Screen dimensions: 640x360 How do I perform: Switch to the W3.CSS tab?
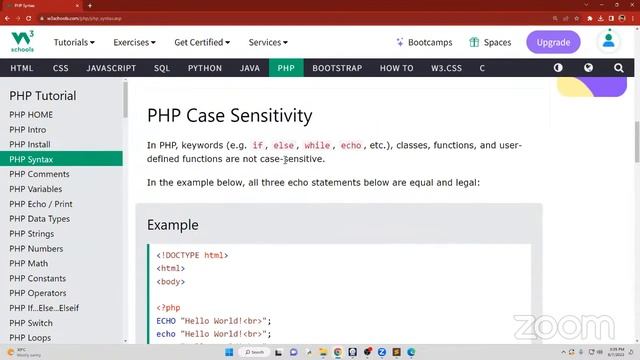coord(447,68)
